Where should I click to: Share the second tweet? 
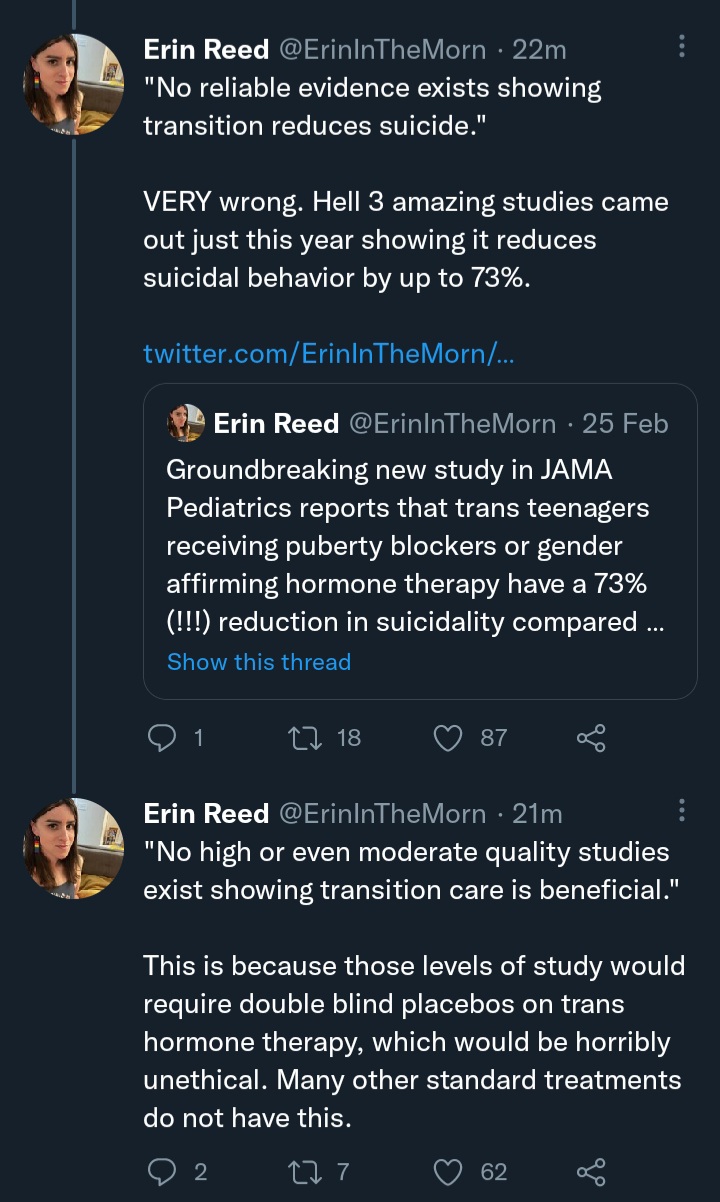click(591, 1171)
